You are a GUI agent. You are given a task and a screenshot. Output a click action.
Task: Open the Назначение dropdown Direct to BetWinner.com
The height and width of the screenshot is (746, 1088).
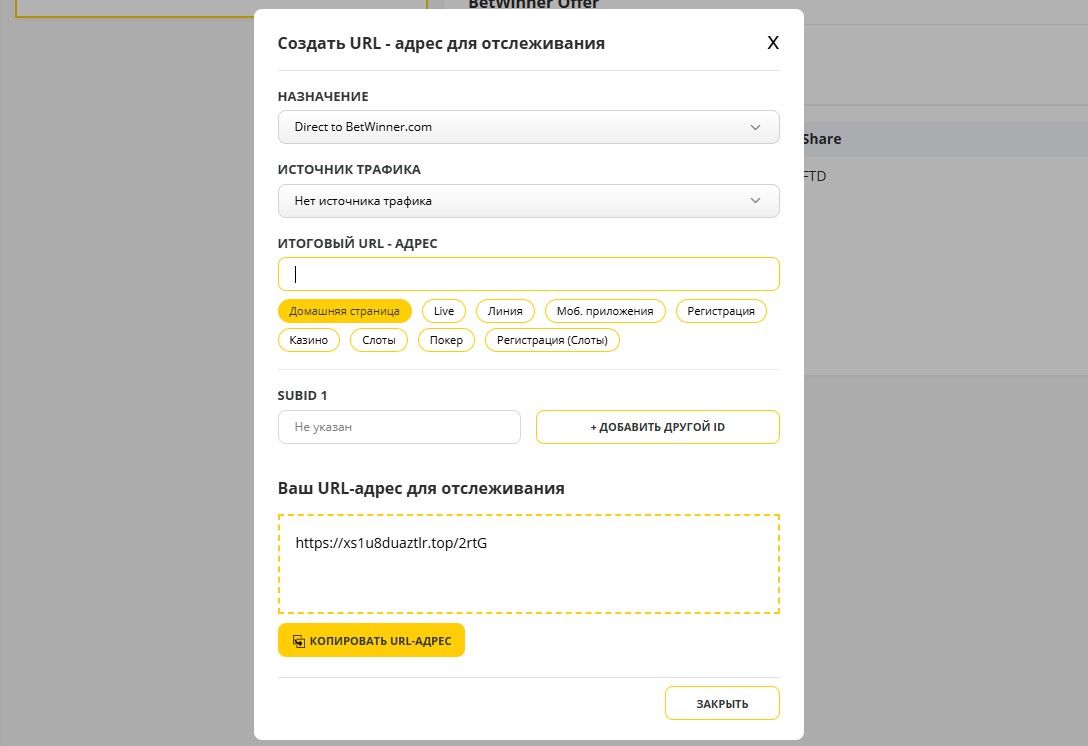pyautogui.click(x=529, y=127)
